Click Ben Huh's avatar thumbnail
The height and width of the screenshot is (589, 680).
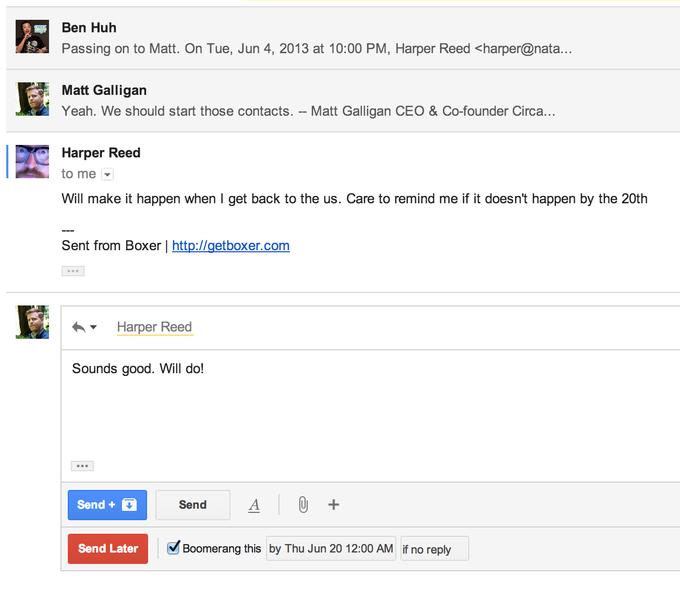click(32, 37)
